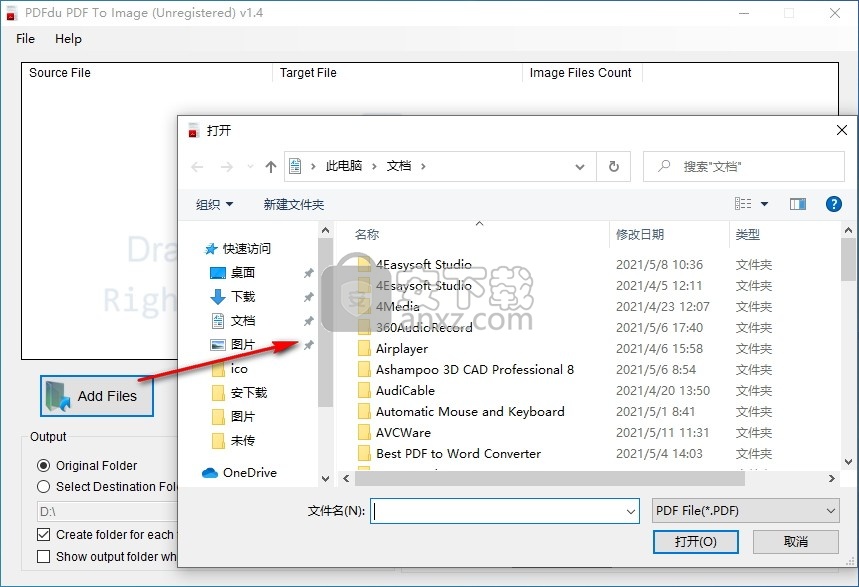Open the Help menu in PDFdu
This screenshot has height=587, width=859.
[x=68, y=39]
